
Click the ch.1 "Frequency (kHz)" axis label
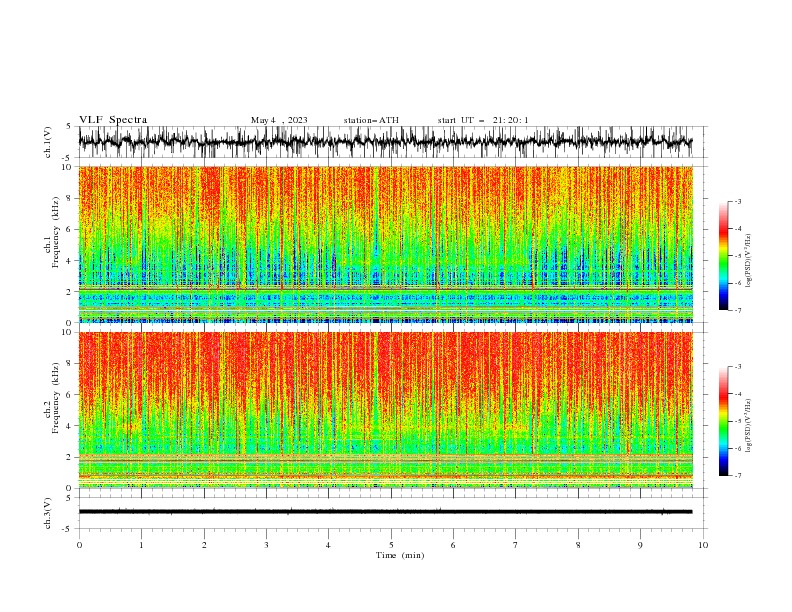(56, 232)
